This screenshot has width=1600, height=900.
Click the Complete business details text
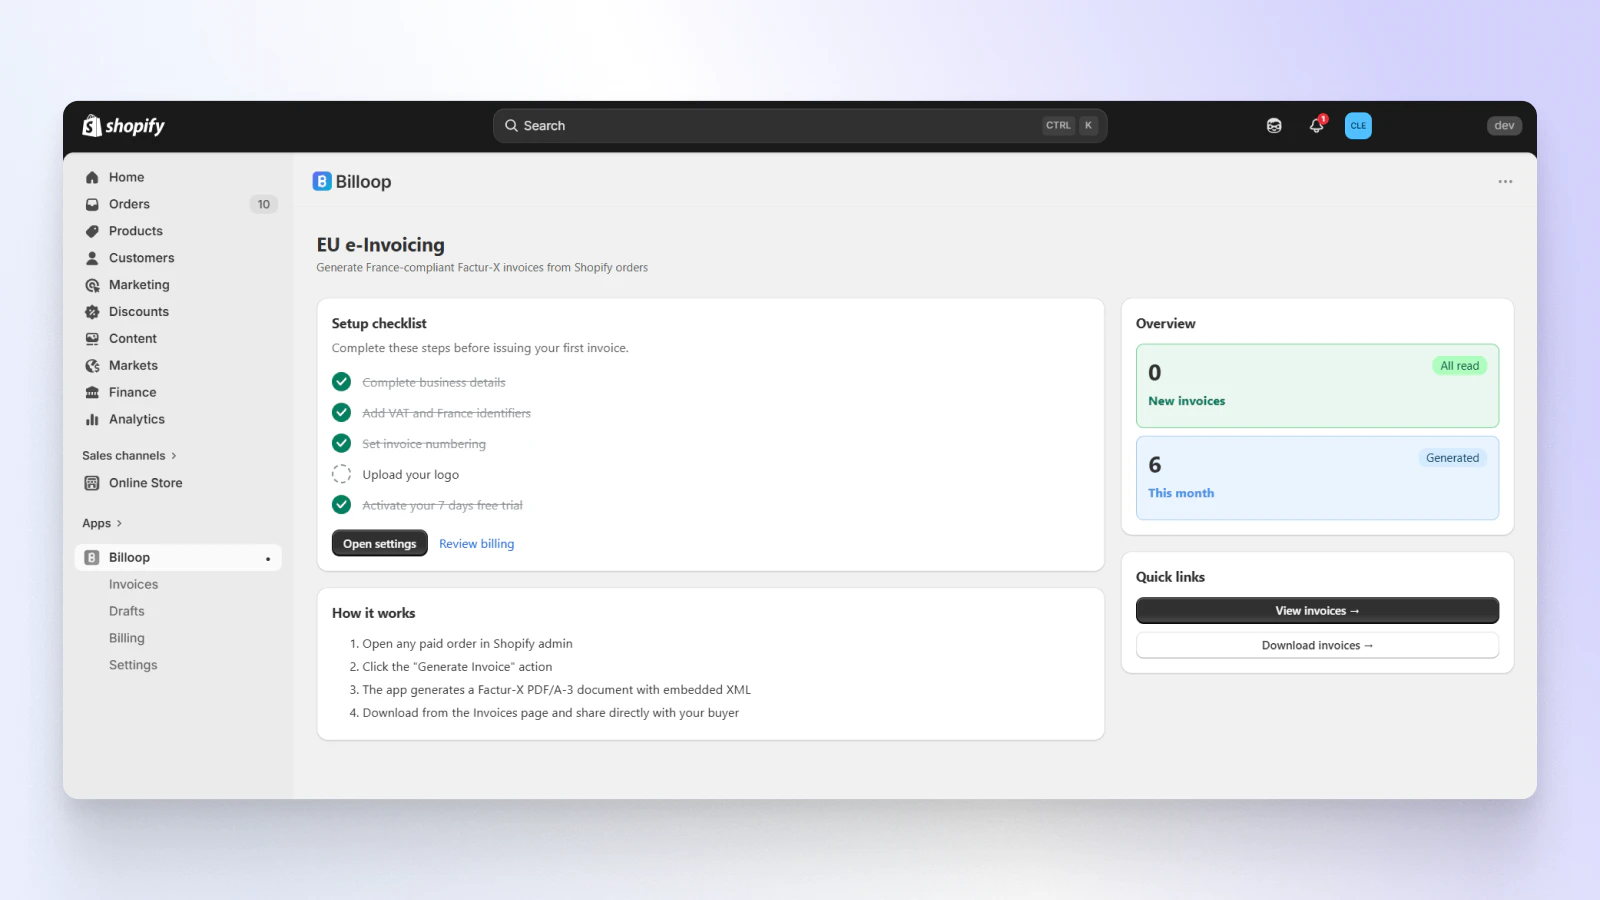tap(434, 383)
